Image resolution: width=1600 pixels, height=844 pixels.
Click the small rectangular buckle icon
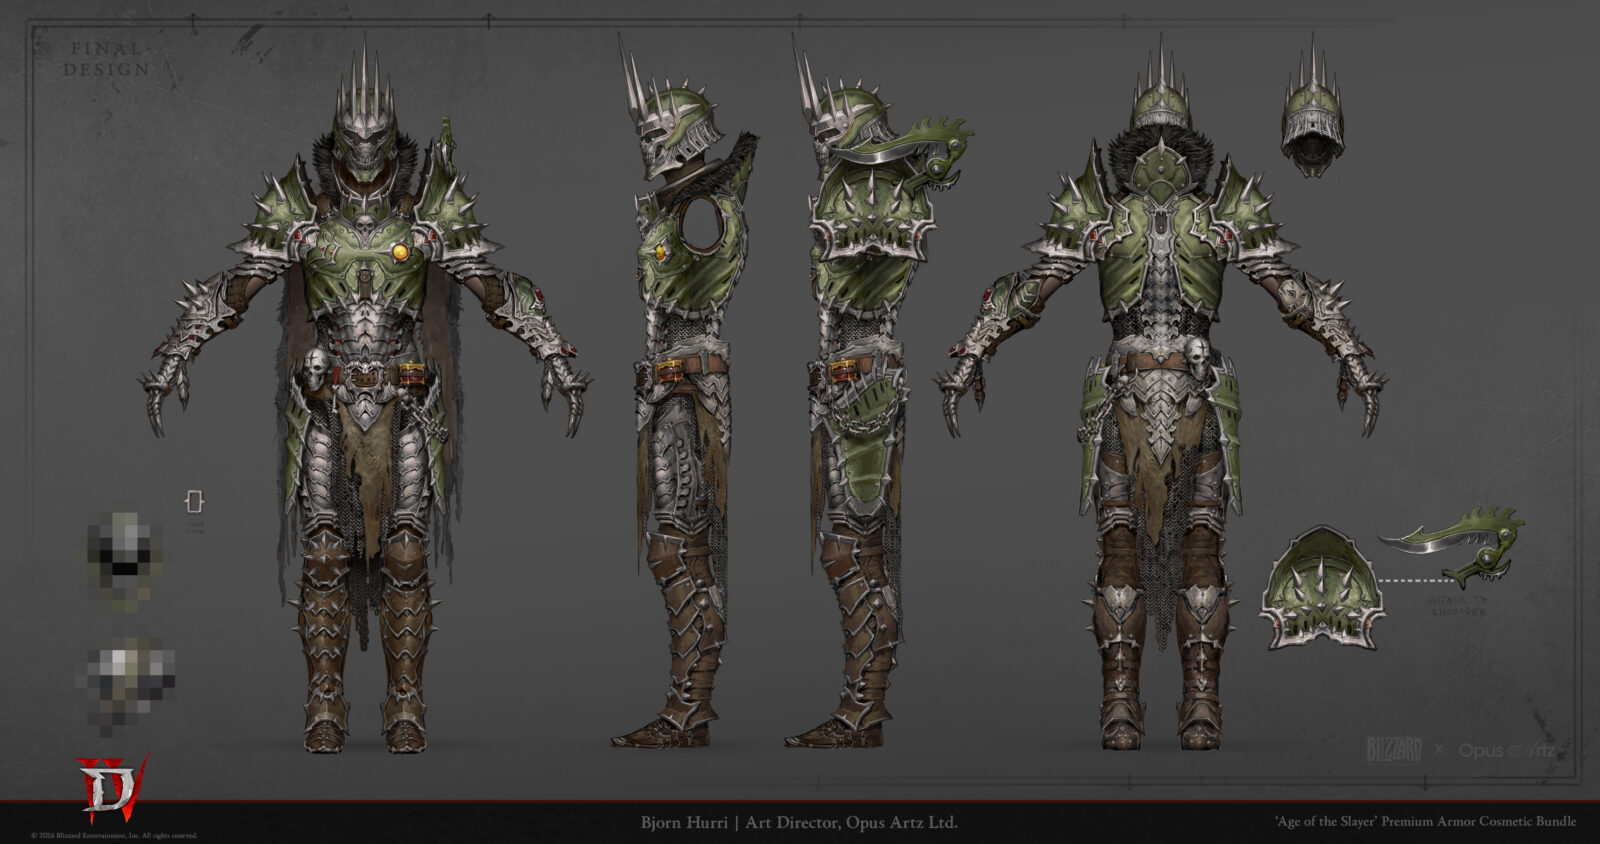click(x=195, y=501)
